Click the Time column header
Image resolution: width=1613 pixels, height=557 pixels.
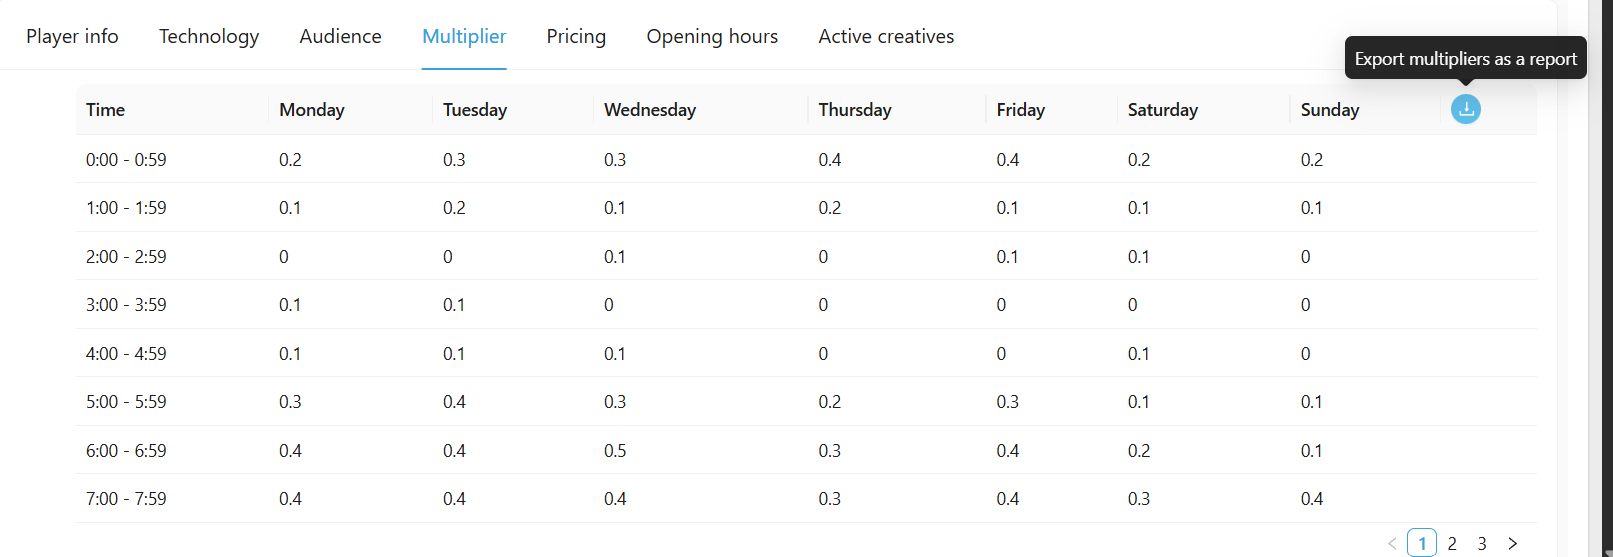tap(106, 110)
